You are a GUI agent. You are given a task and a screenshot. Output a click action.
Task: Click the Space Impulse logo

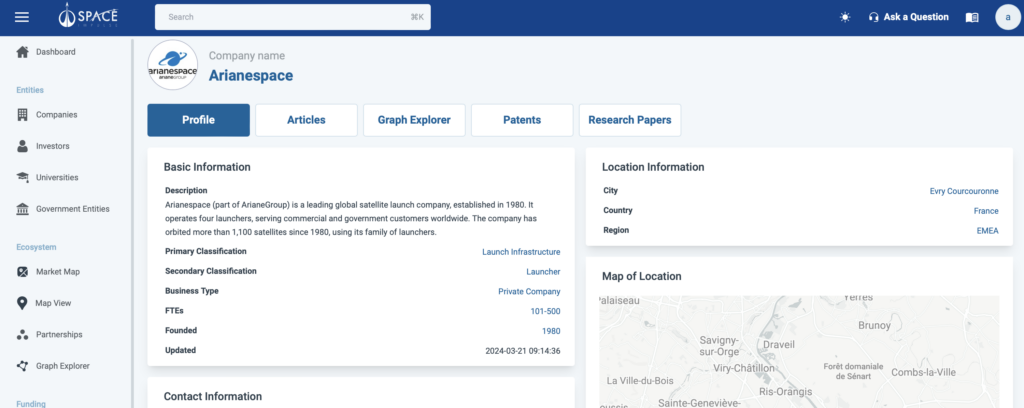tap(88, 15)
